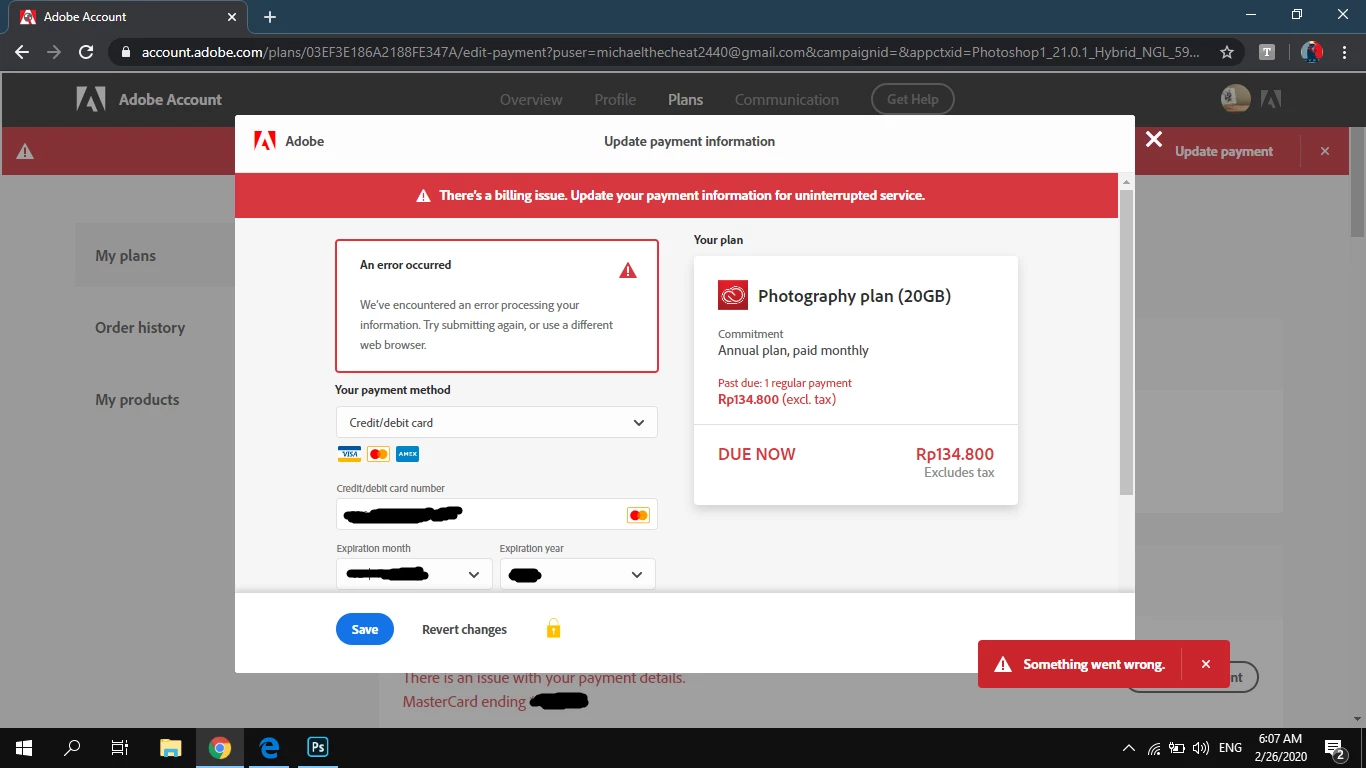The height and width of the screenshot is (768, 1366).
Task: Open Photoshop from the taskbar
Action: tap(317, 747)
